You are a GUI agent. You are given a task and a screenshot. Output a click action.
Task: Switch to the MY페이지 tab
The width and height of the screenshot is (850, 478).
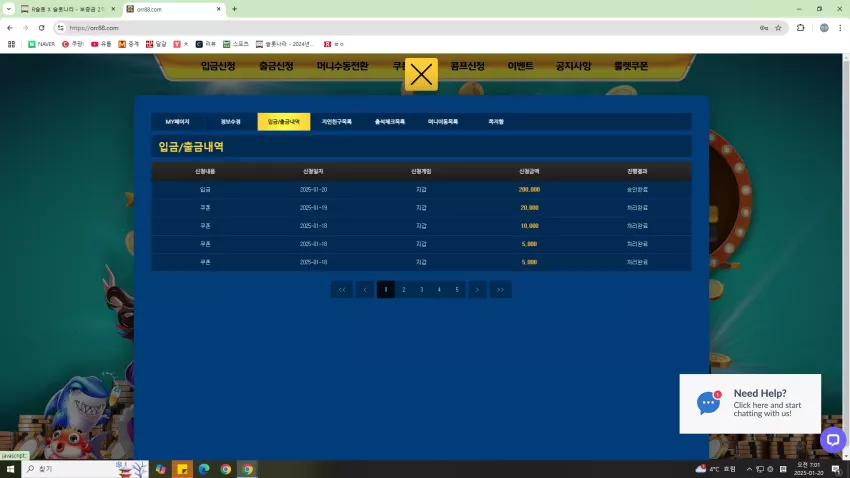[177, 122]
